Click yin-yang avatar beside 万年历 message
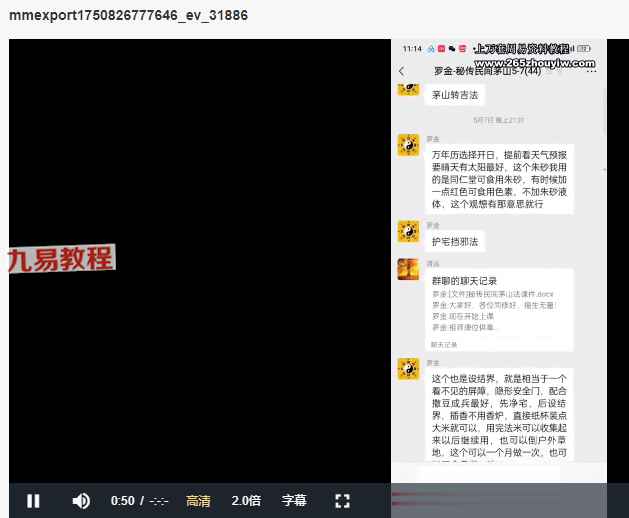The image size is (629, 518). click(408, 146)
